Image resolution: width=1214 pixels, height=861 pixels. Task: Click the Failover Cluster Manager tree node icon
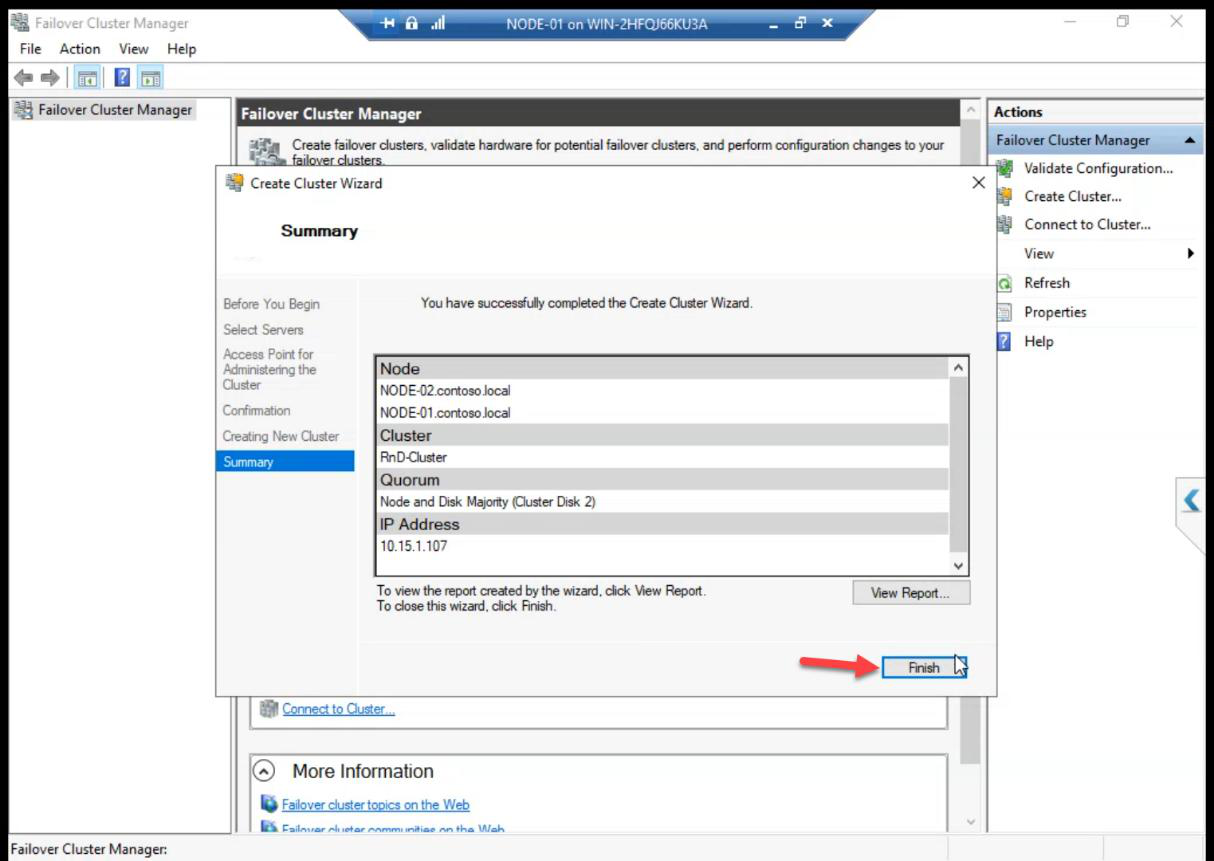point(23,110)
